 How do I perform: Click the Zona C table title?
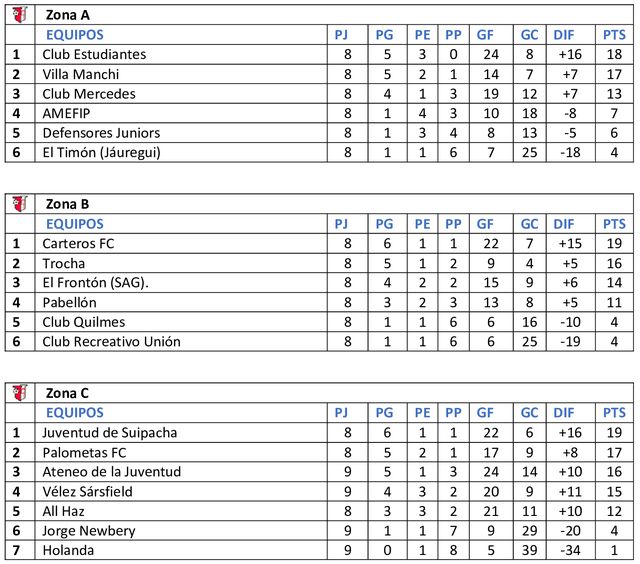[67, 393]
